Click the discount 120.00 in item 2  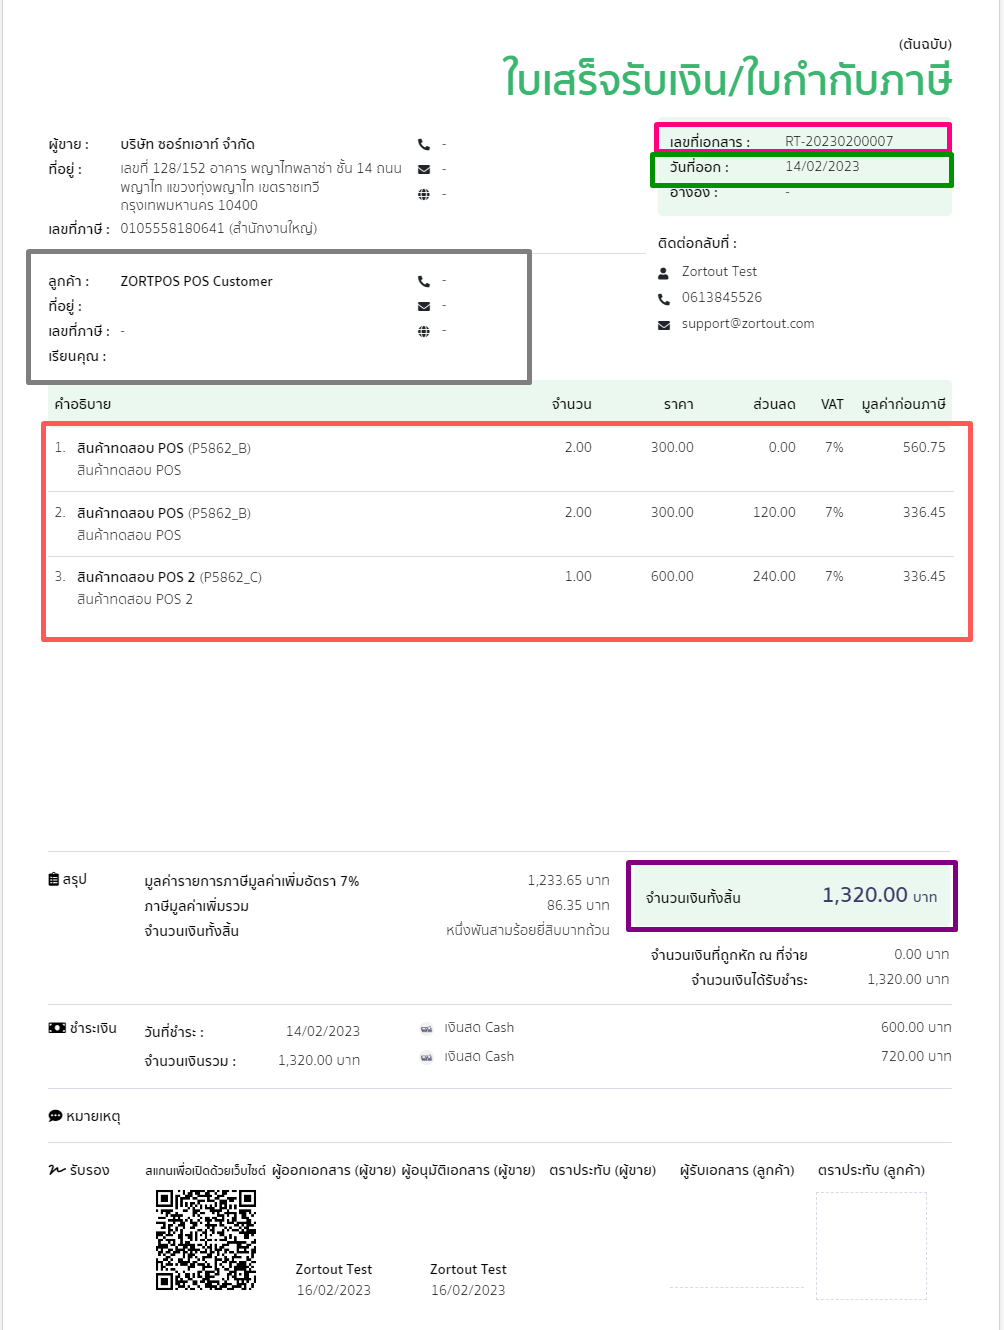(774, 512)
